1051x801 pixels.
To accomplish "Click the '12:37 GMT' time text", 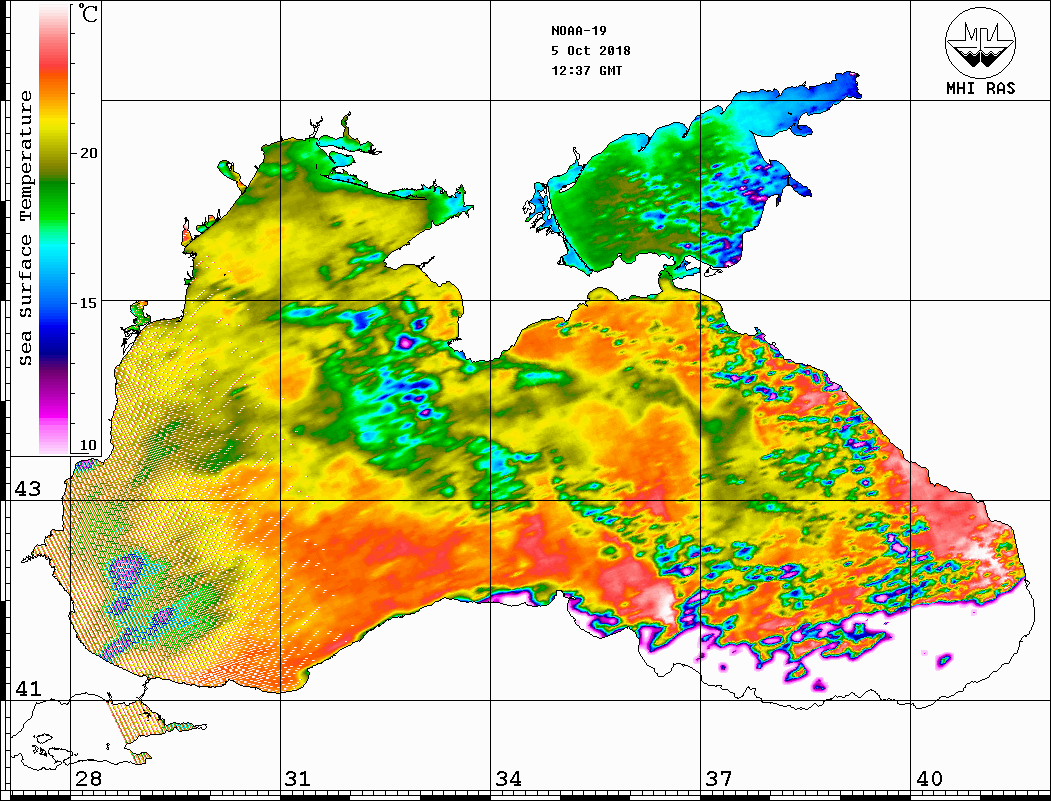I will (586, 71).
